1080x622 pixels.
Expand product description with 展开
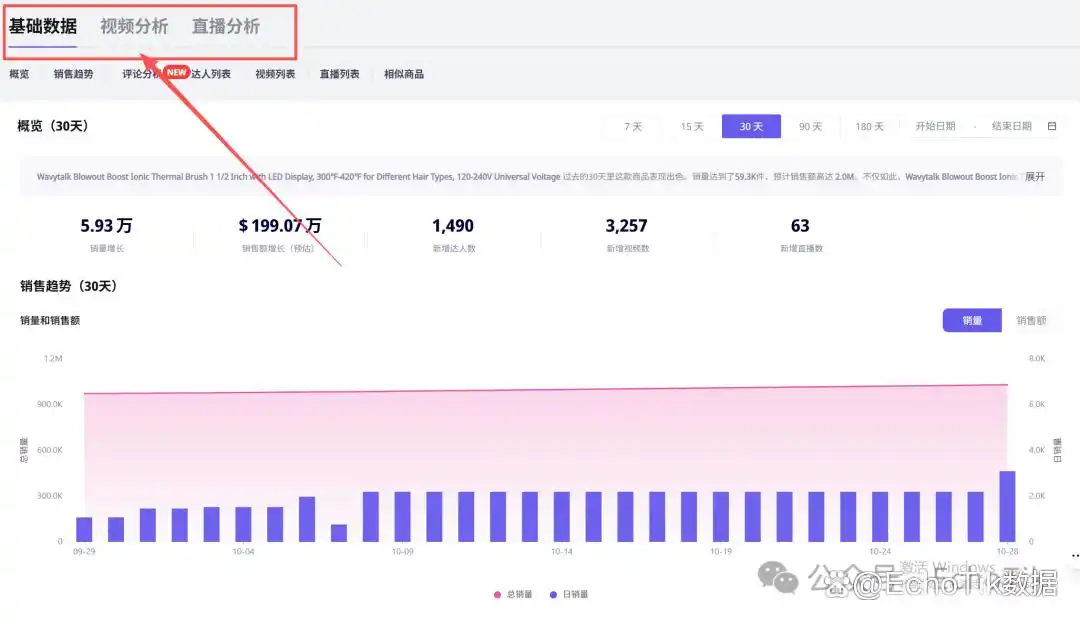pyautogui.click(x=1035, y=176)
